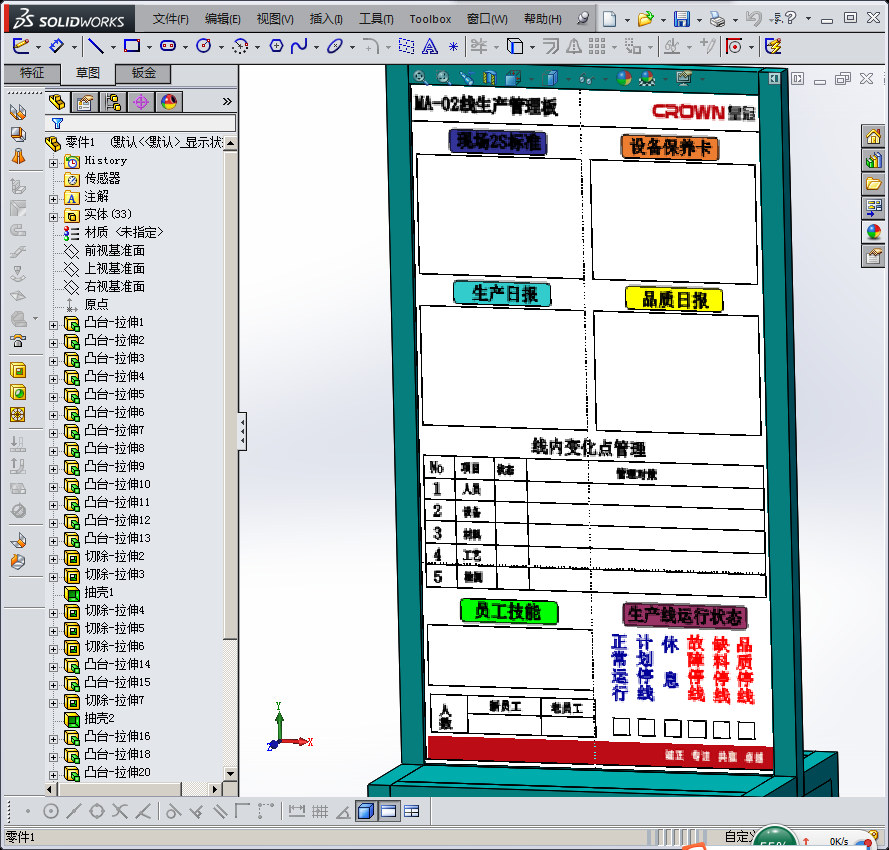Click the Zoom to Fit icon
This screenshot has height=850, width=889.
[x=420, y=77]
